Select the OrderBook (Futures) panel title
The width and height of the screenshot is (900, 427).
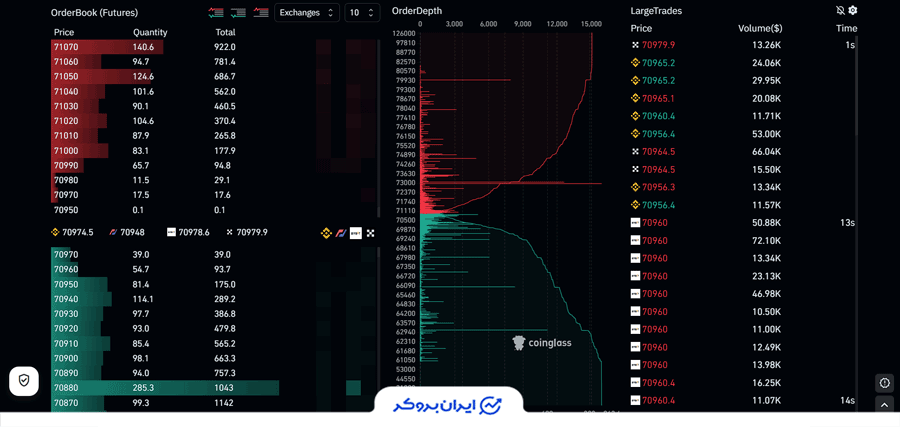[95, 13]
